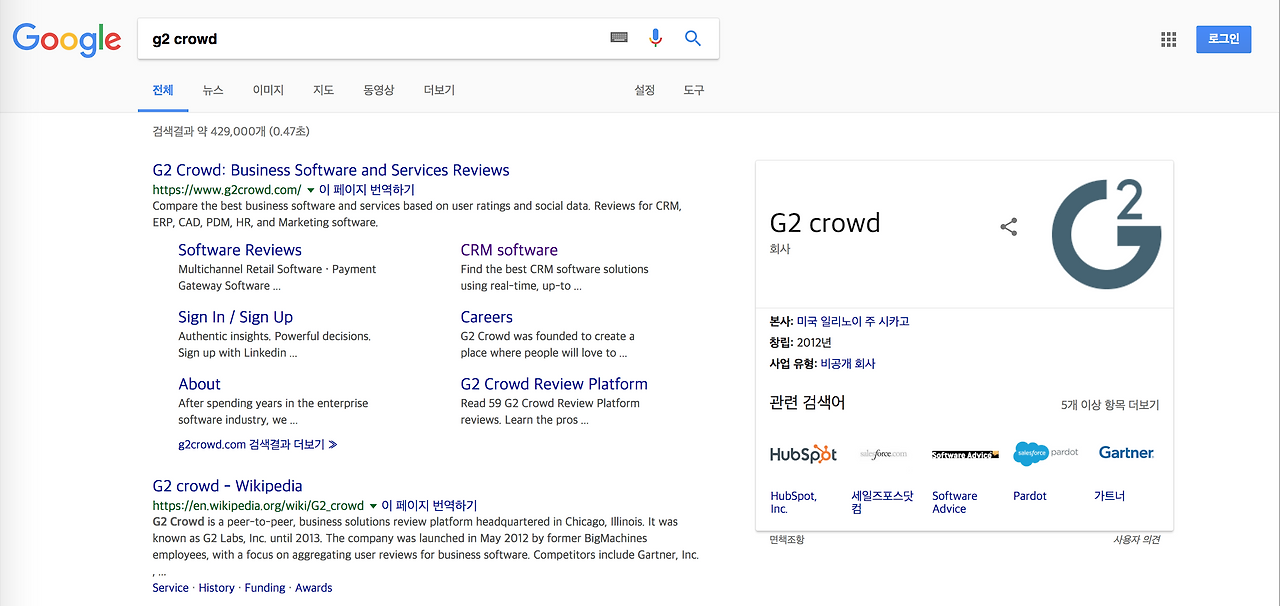The image size is (1280, 606).
Task: Switch to the 동영상 tab
Action: [x=379, y=90]
